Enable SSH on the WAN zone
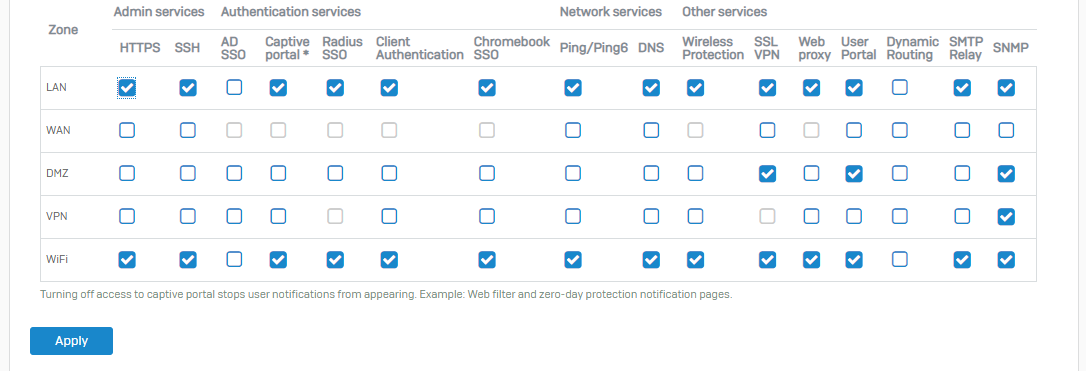Screen dimensions: 1086x371 click(x=188, y=130)
